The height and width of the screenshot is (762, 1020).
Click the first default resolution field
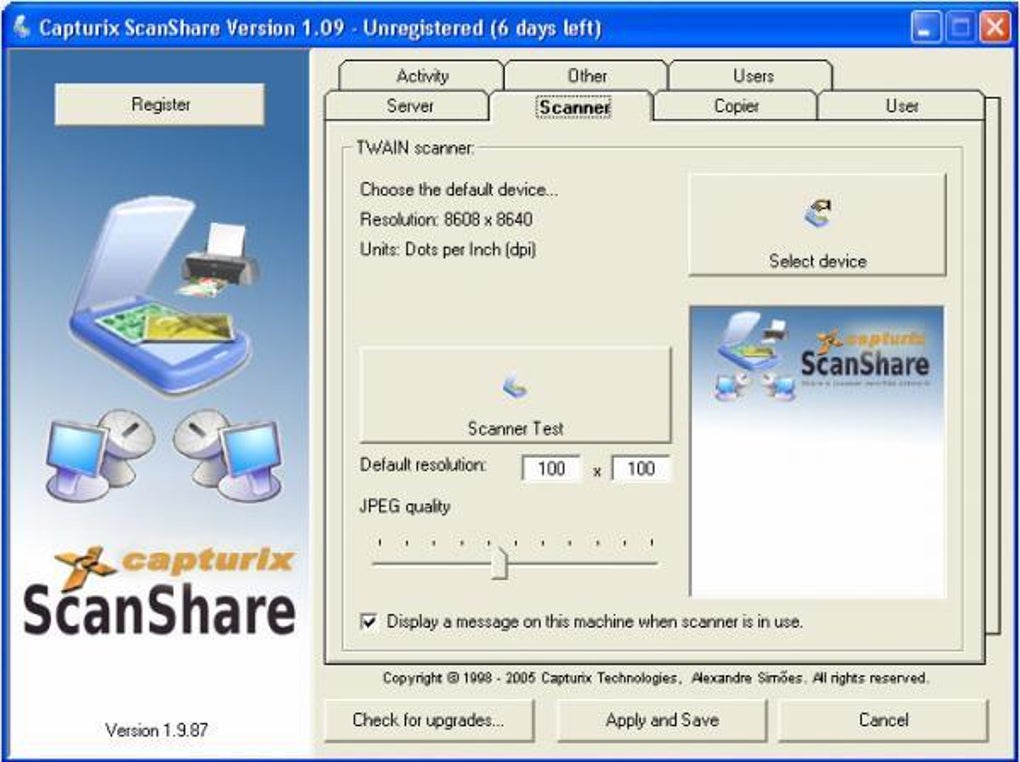[551, 469]
